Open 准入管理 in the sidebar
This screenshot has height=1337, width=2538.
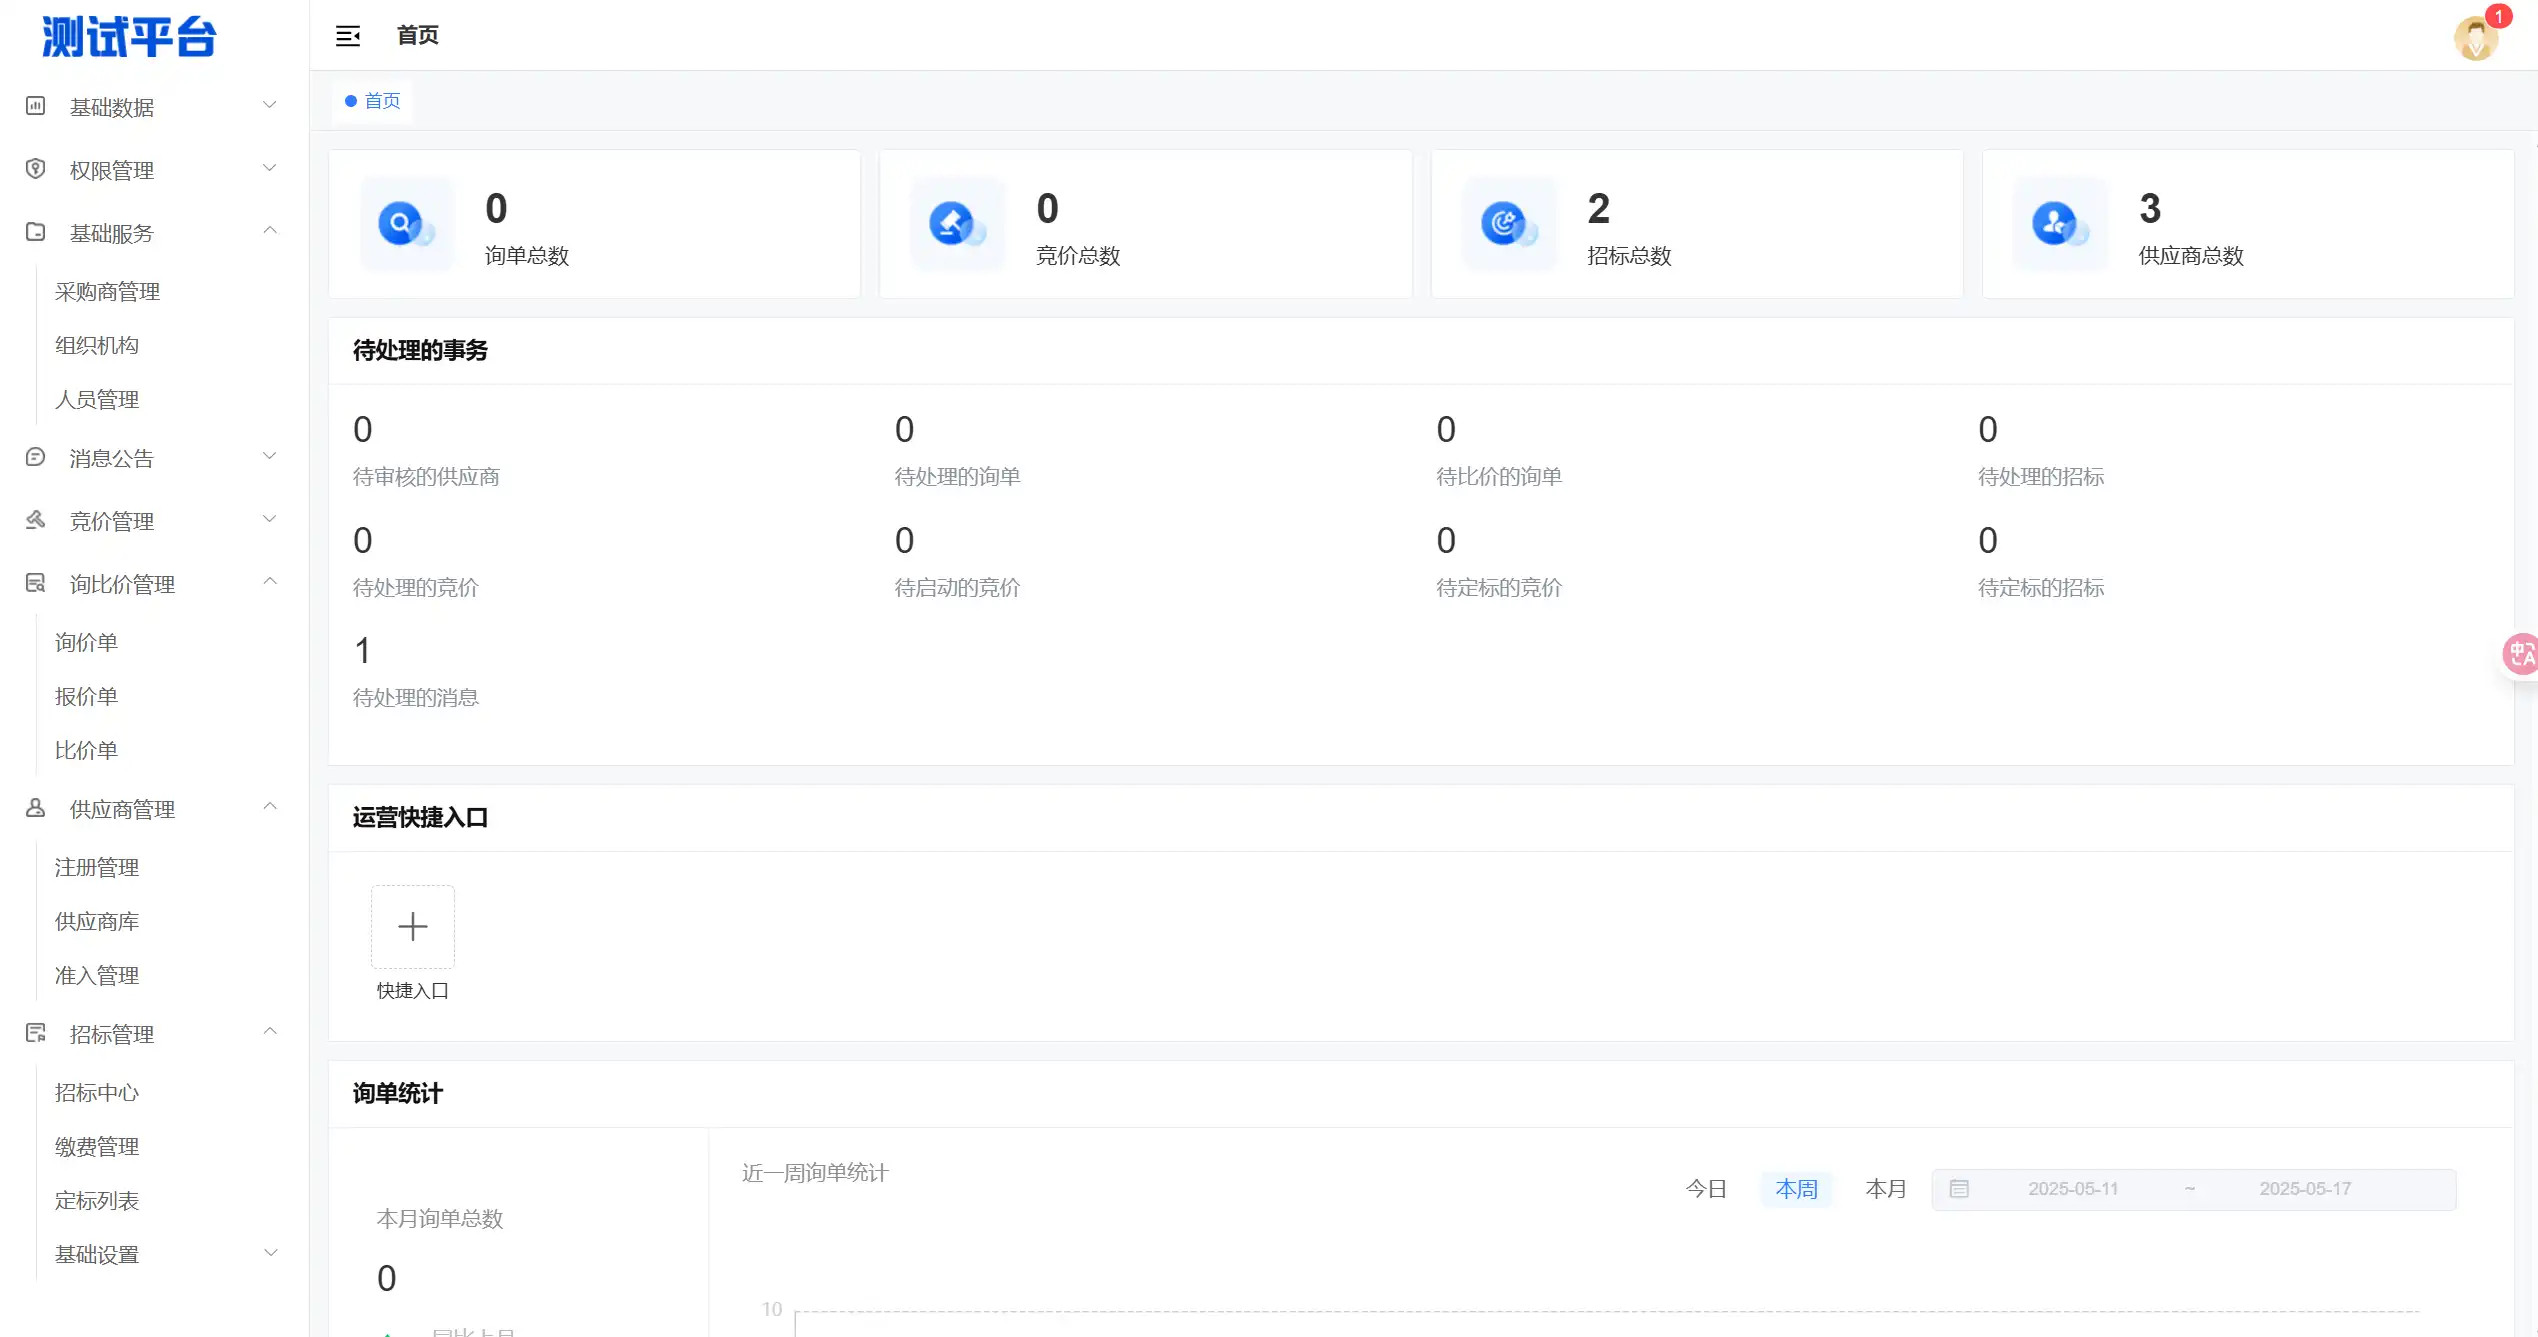pos(97,976)
